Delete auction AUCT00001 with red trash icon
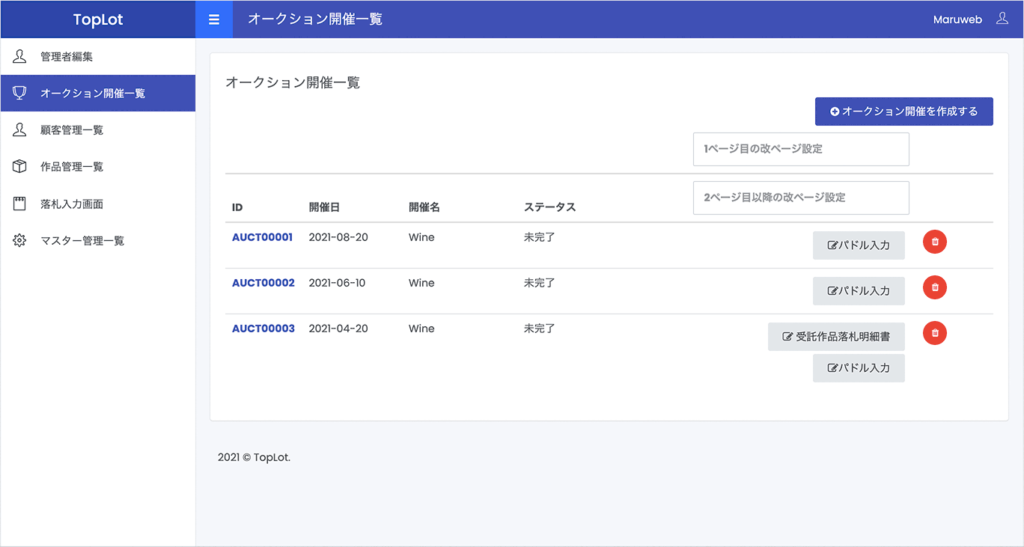 [935, 242]
